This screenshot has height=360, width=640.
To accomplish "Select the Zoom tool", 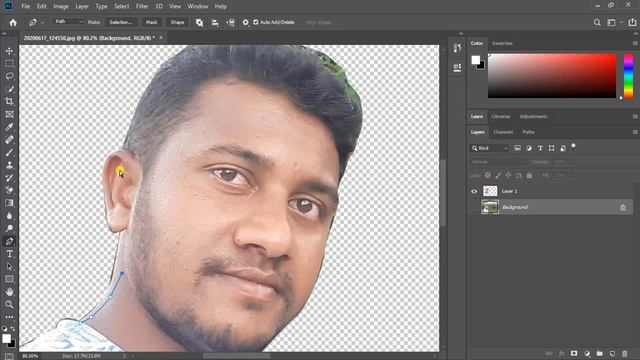I will tap(9, 304).
